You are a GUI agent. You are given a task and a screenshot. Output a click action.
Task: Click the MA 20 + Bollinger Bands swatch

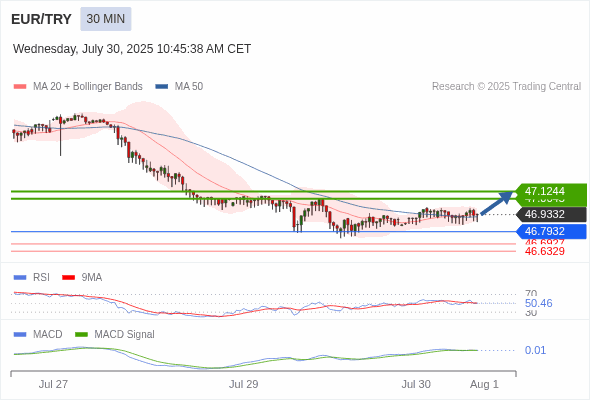point(20,87)
